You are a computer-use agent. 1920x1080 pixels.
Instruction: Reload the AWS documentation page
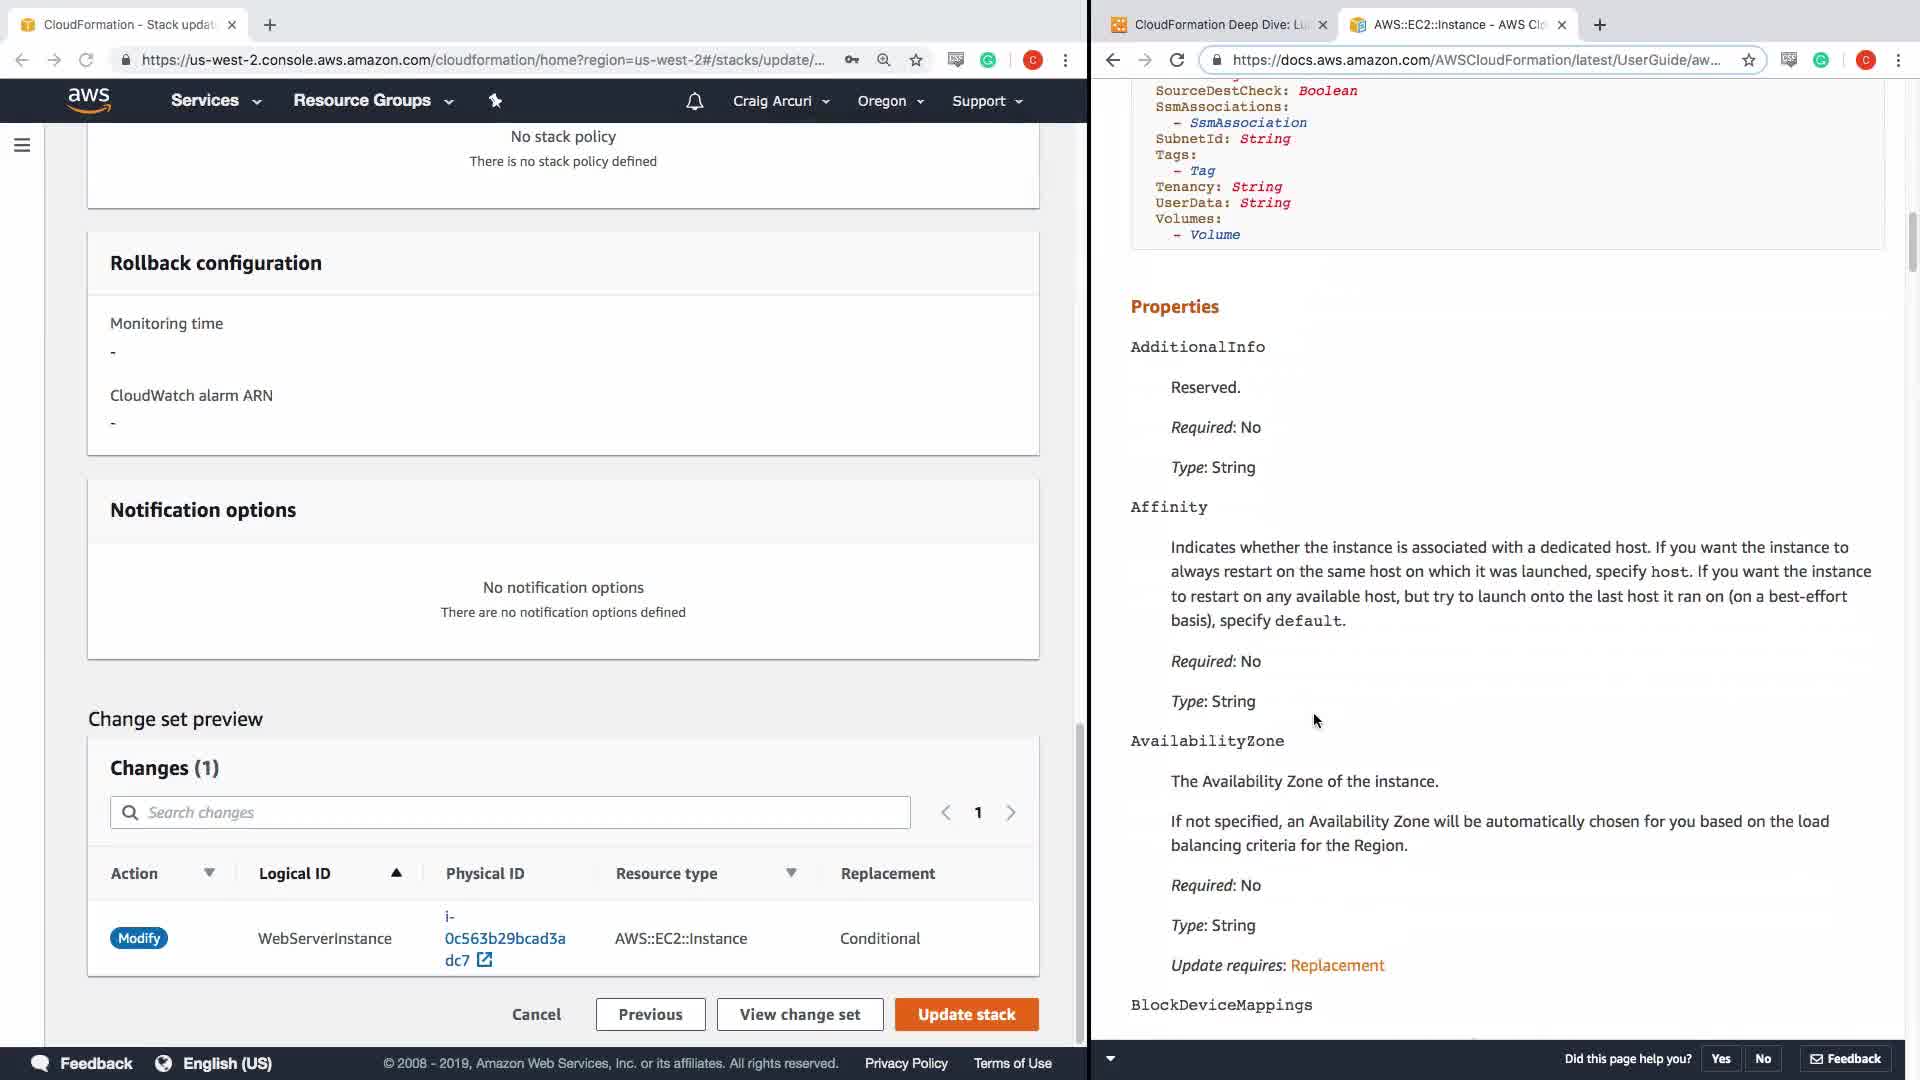[1177, 60]
